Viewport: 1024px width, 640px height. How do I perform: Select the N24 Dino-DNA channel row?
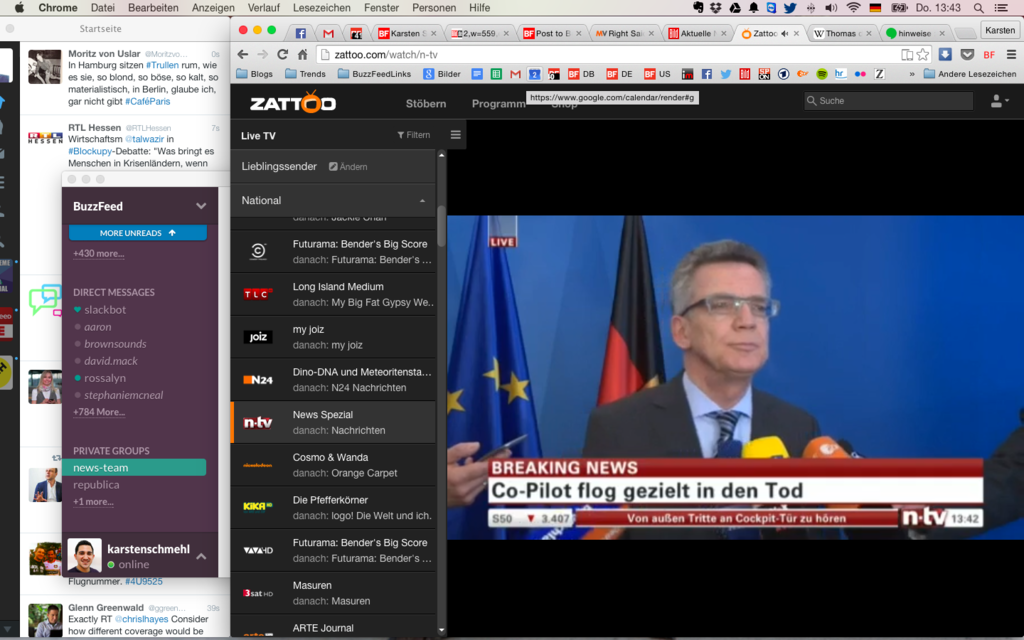[x=333, y=379]
